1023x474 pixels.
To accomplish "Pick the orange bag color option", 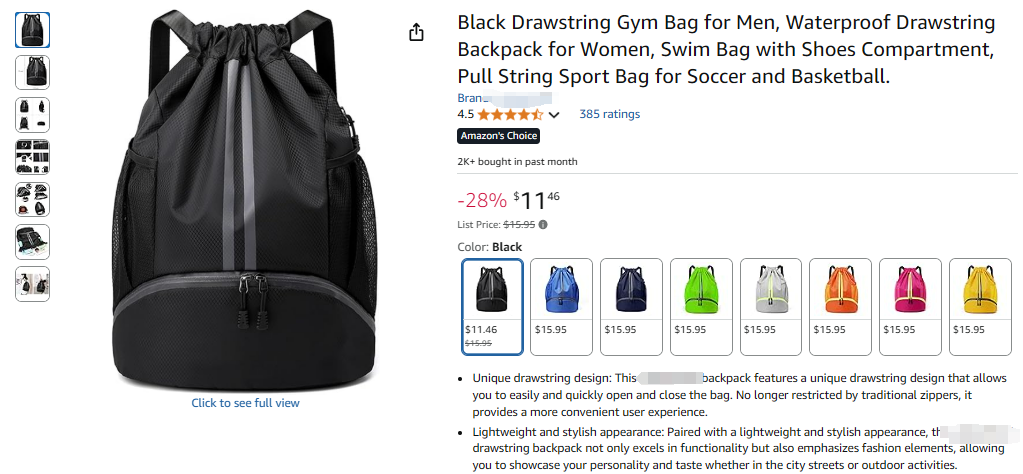I will pos(840,306).
